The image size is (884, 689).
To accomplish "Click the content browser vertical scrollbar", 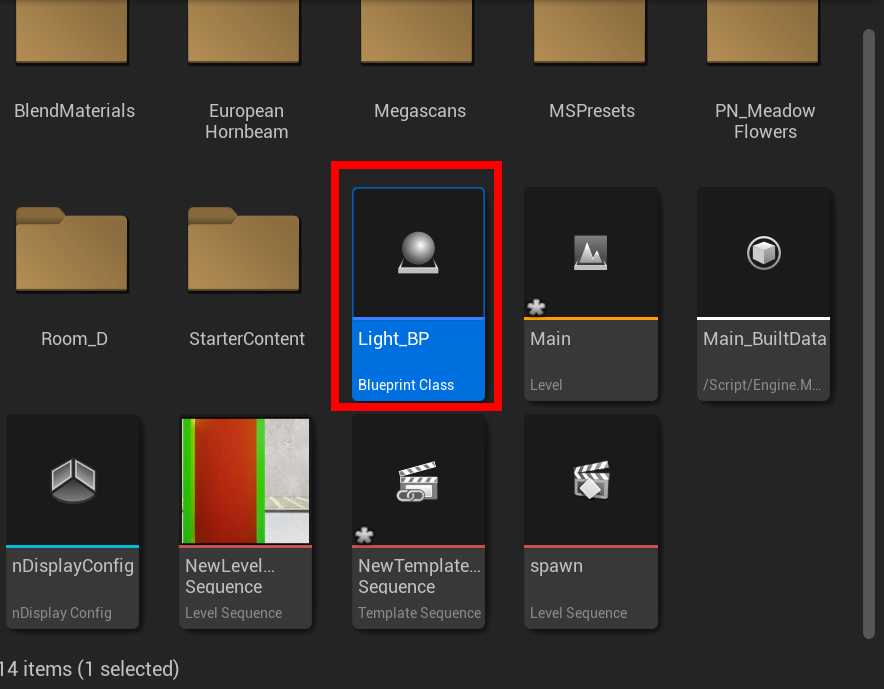I will [x=869, y=334].
